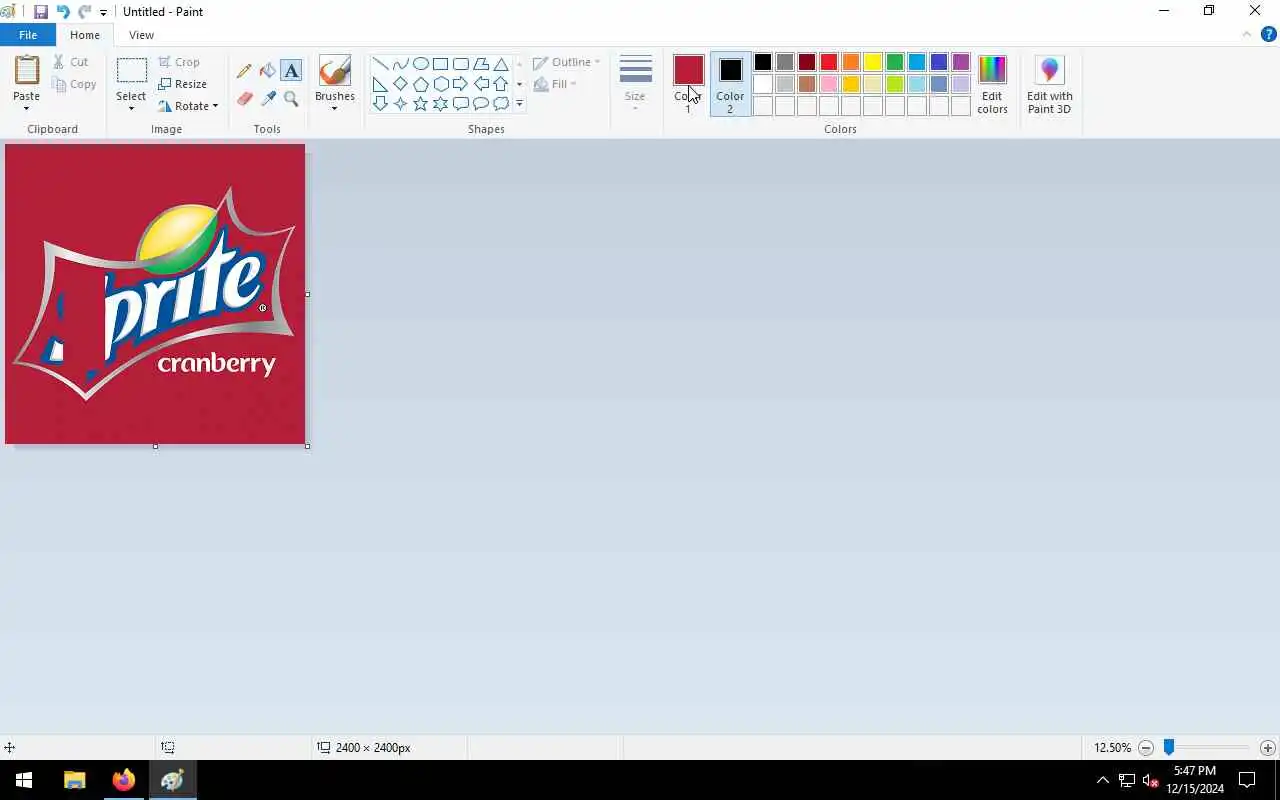1280x800 pixels.
Task: Open Firefox from the taskbar
Action: [x=124, y=780]
